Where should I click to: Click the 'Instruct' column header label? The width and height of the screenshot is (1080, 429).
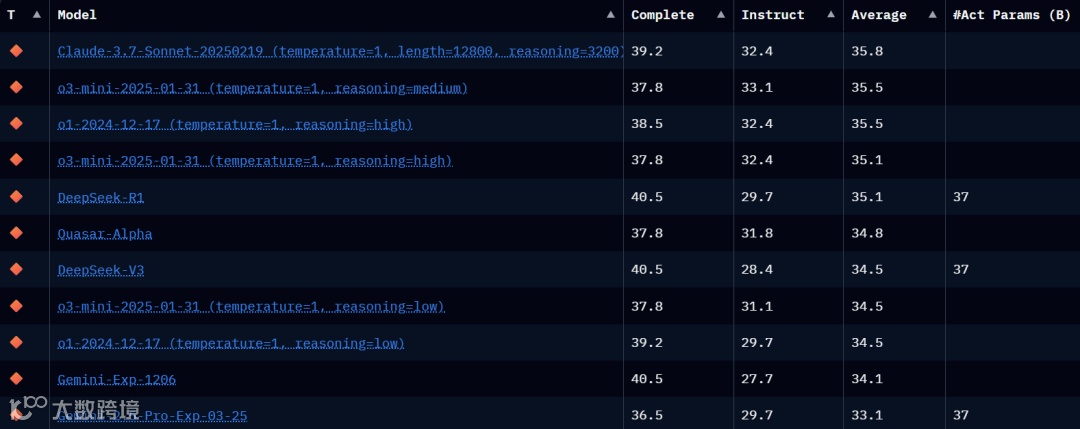point(773,14)
